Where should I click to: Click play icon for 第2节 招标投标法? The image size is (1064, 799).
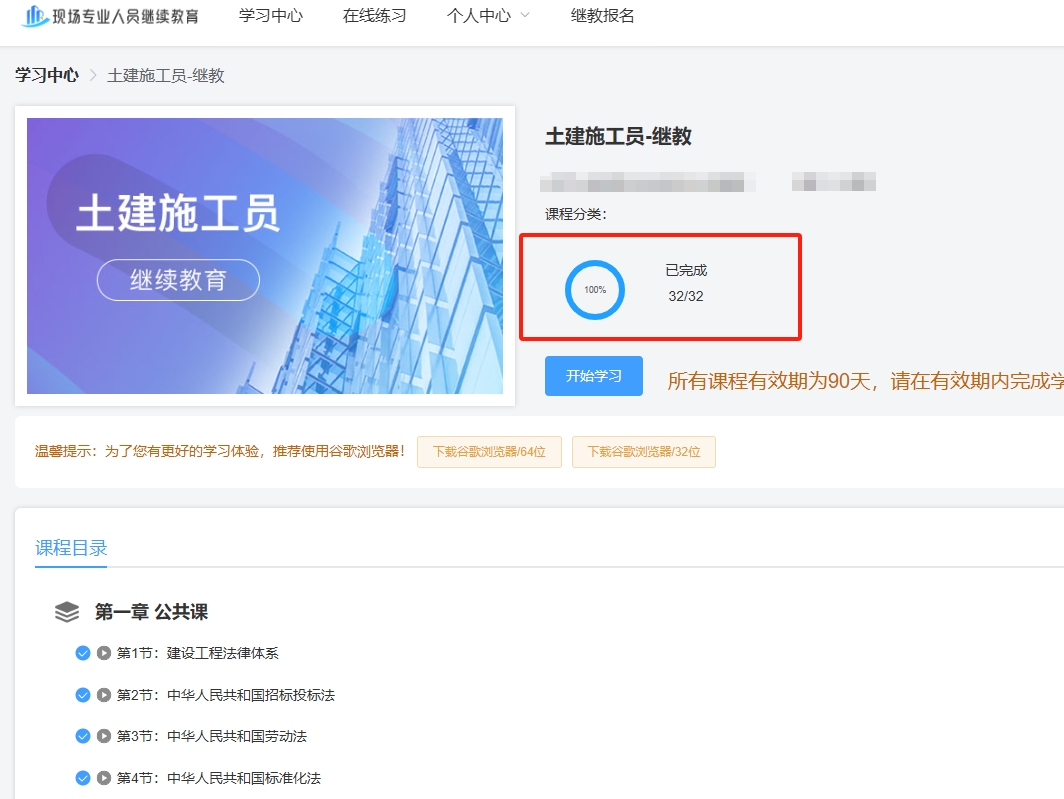[x=104, y=695]
